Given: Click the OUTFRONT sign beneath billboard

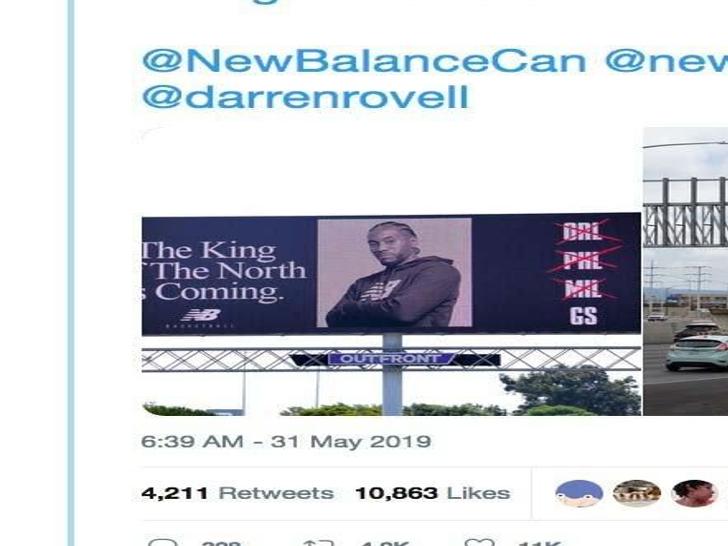Looking at the screenshot, I should click(390, 359).
